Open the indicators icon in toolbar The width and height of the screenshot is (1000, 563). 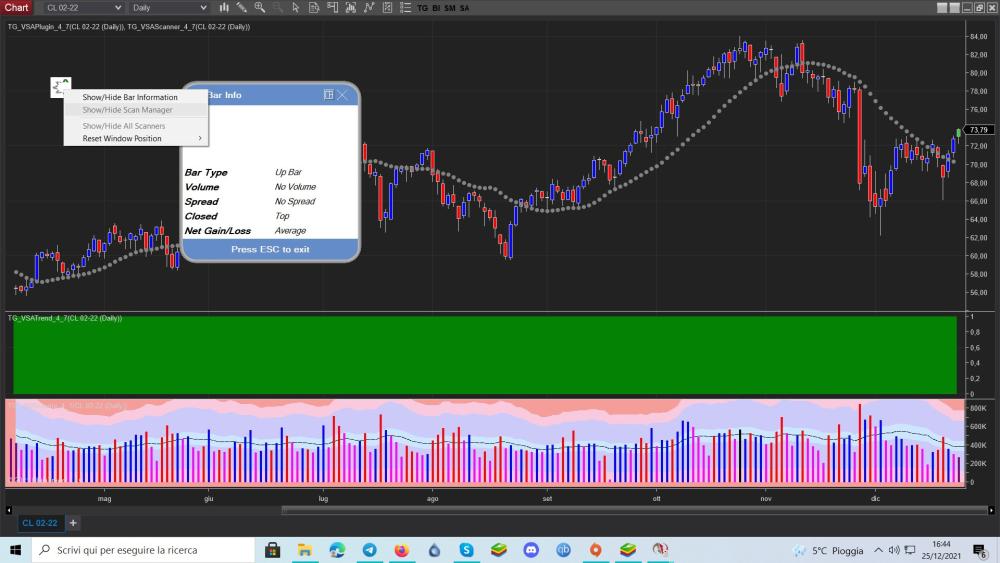click(369, 8)
